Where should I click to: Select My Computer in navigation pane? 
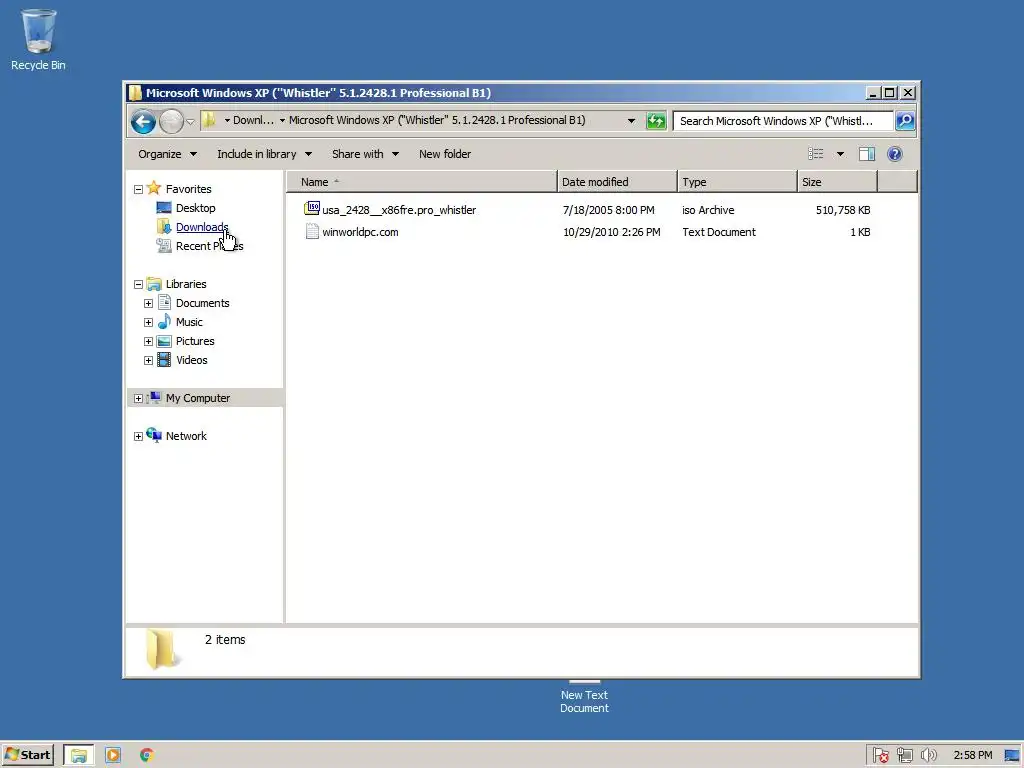pos(197,398)
